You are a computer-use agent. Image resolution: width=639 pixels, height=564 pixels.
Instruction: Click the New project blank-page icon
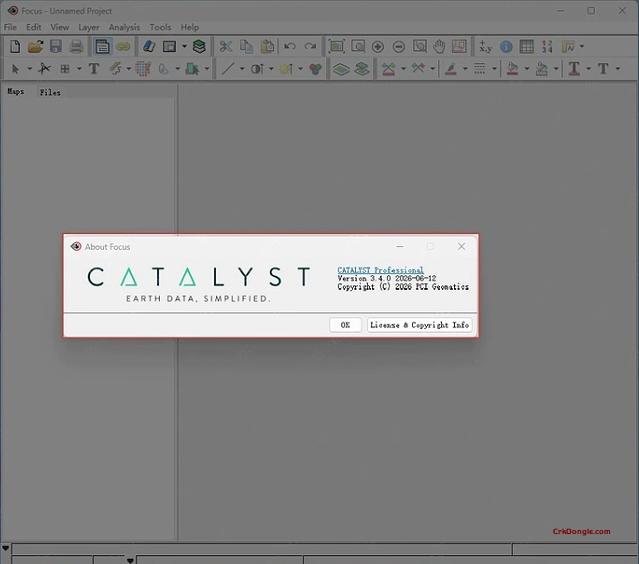[x=15, y=46]
